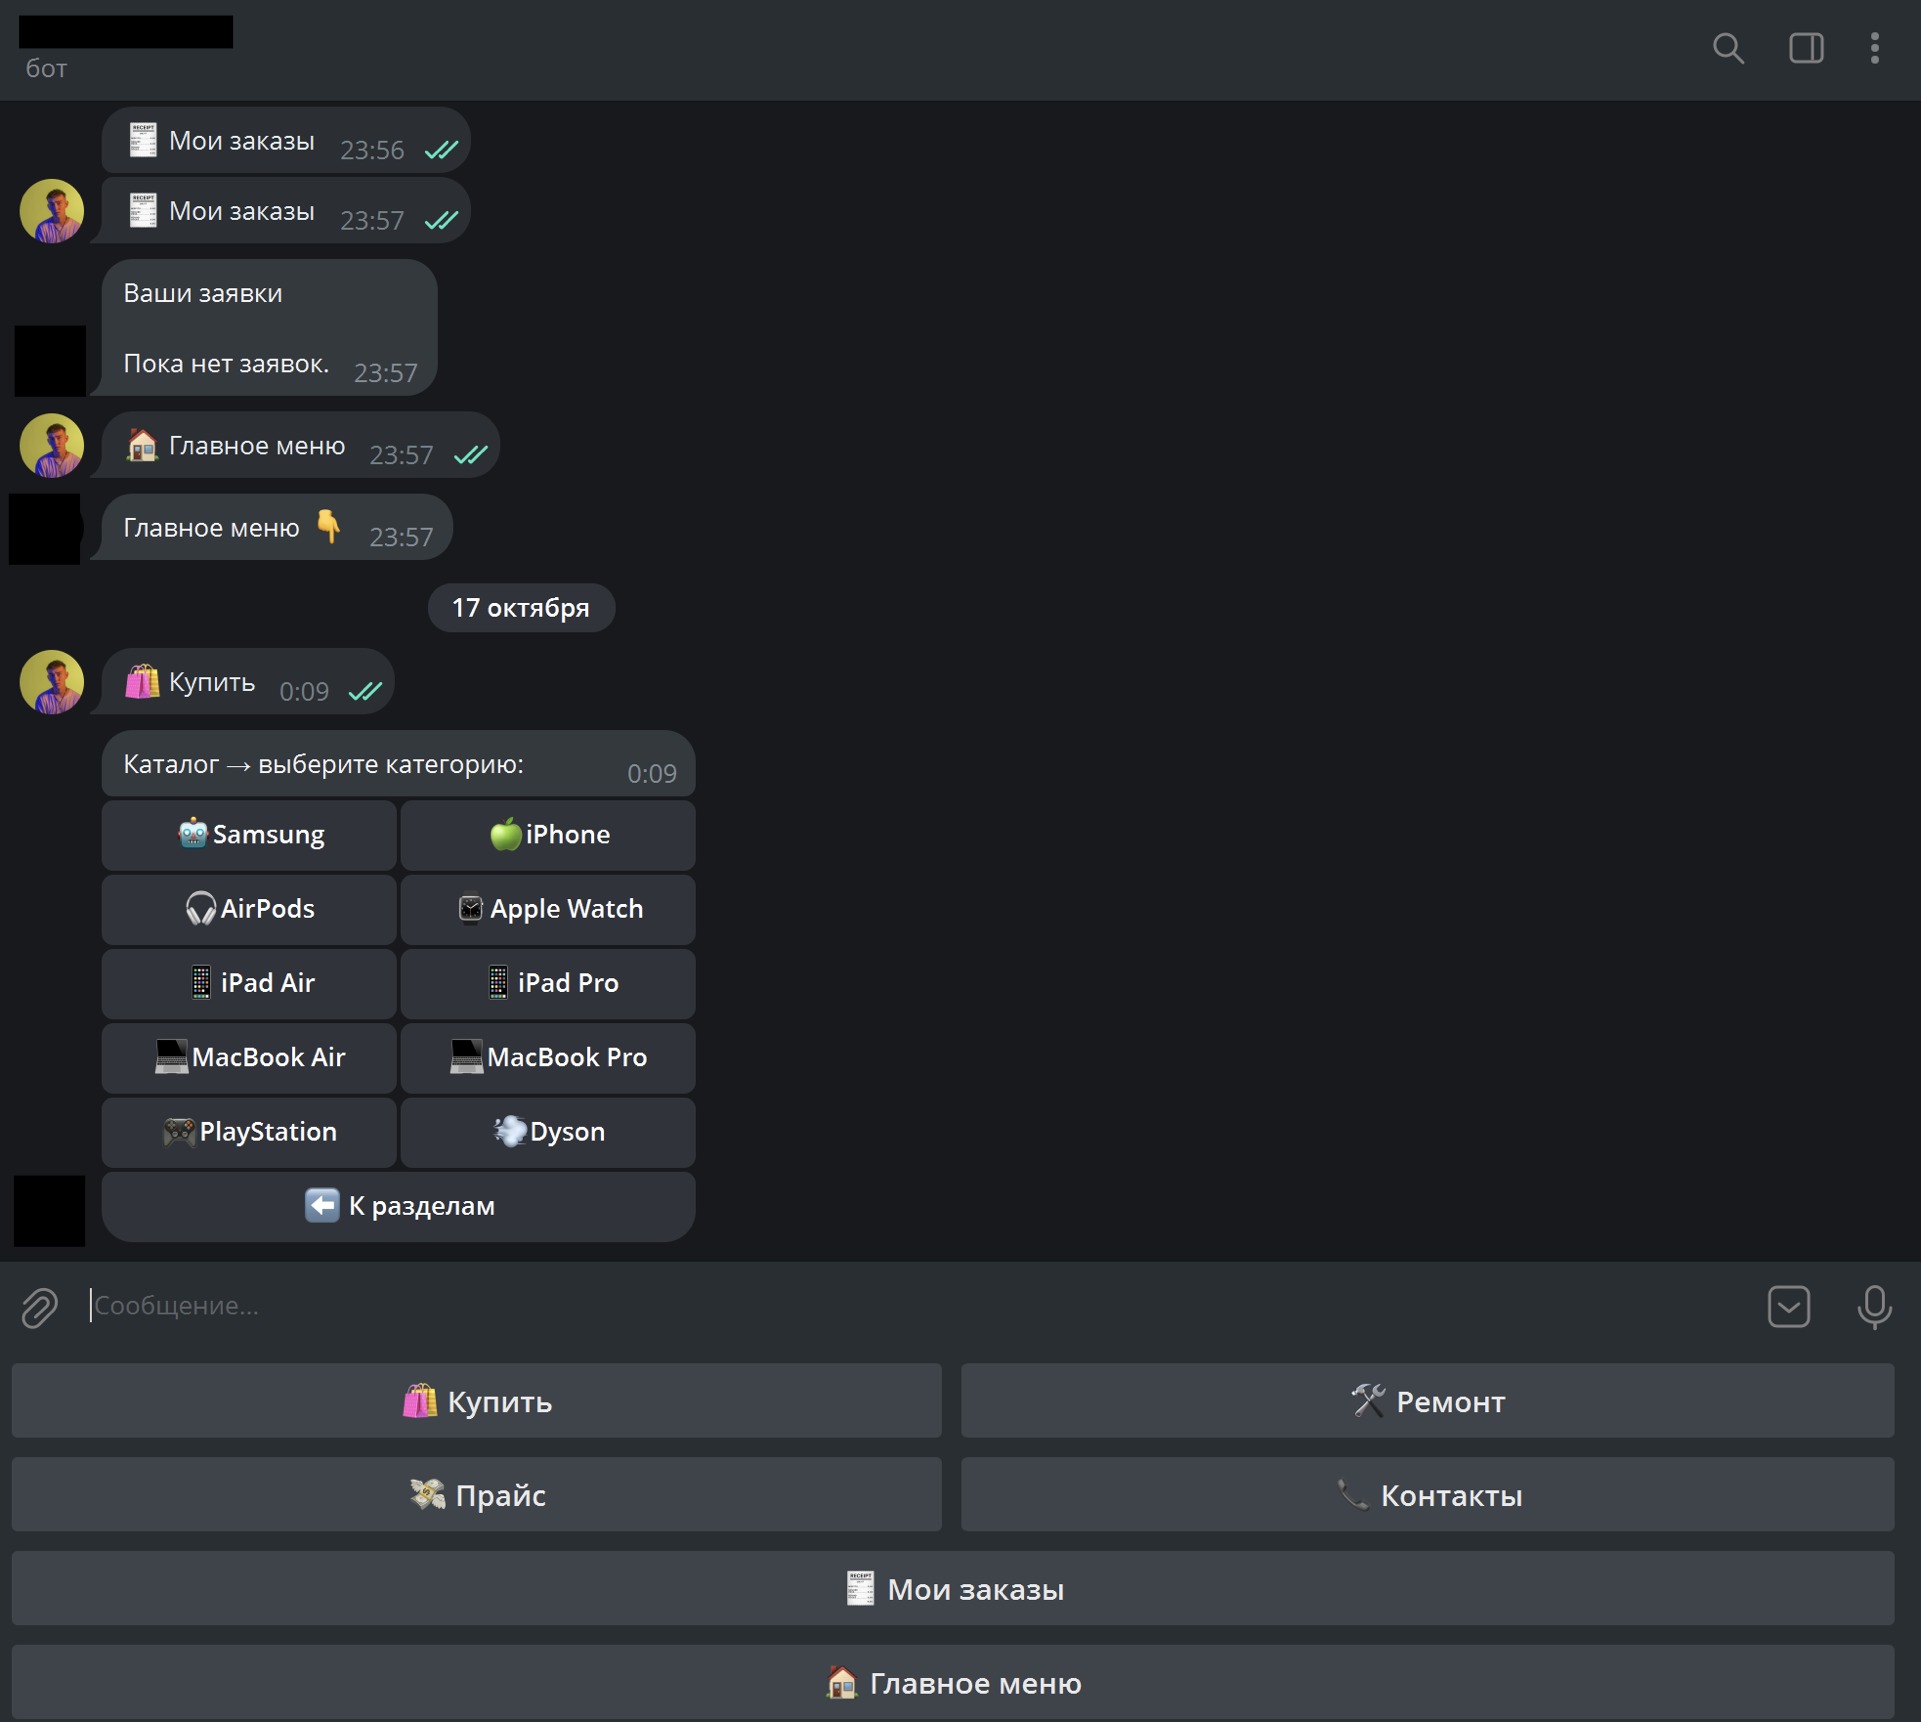Click the paperclip attach file icon
The image size is (1921, 1722).
(40, 1307)
